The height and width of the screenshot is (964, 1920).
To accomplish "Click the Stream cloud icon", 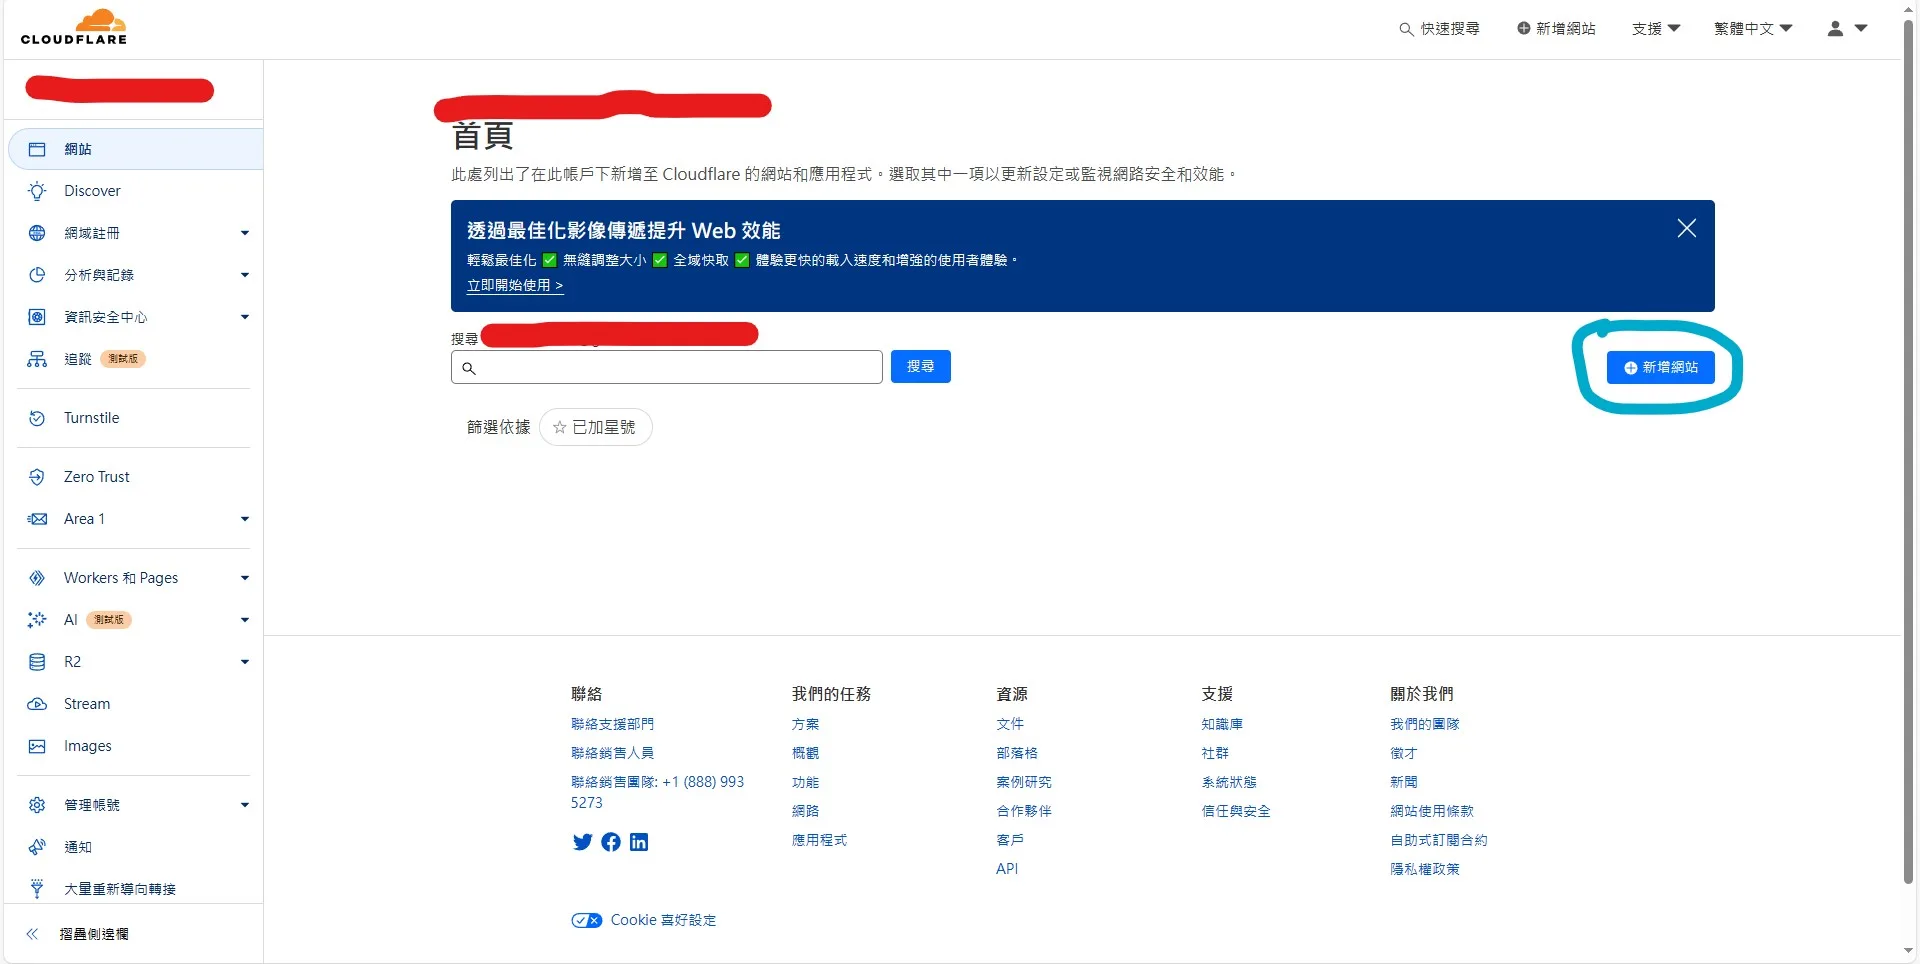I will [x=37, y=704].
